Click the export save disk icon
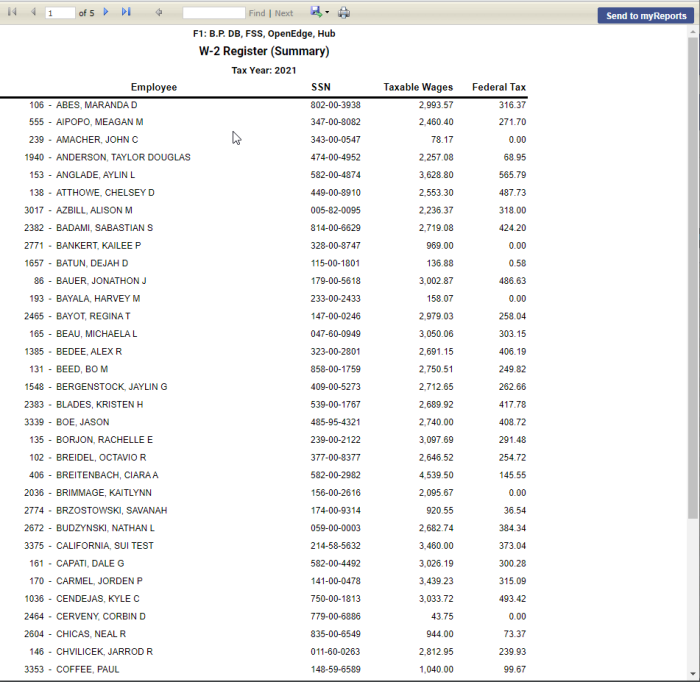 (x=316, y=13)
